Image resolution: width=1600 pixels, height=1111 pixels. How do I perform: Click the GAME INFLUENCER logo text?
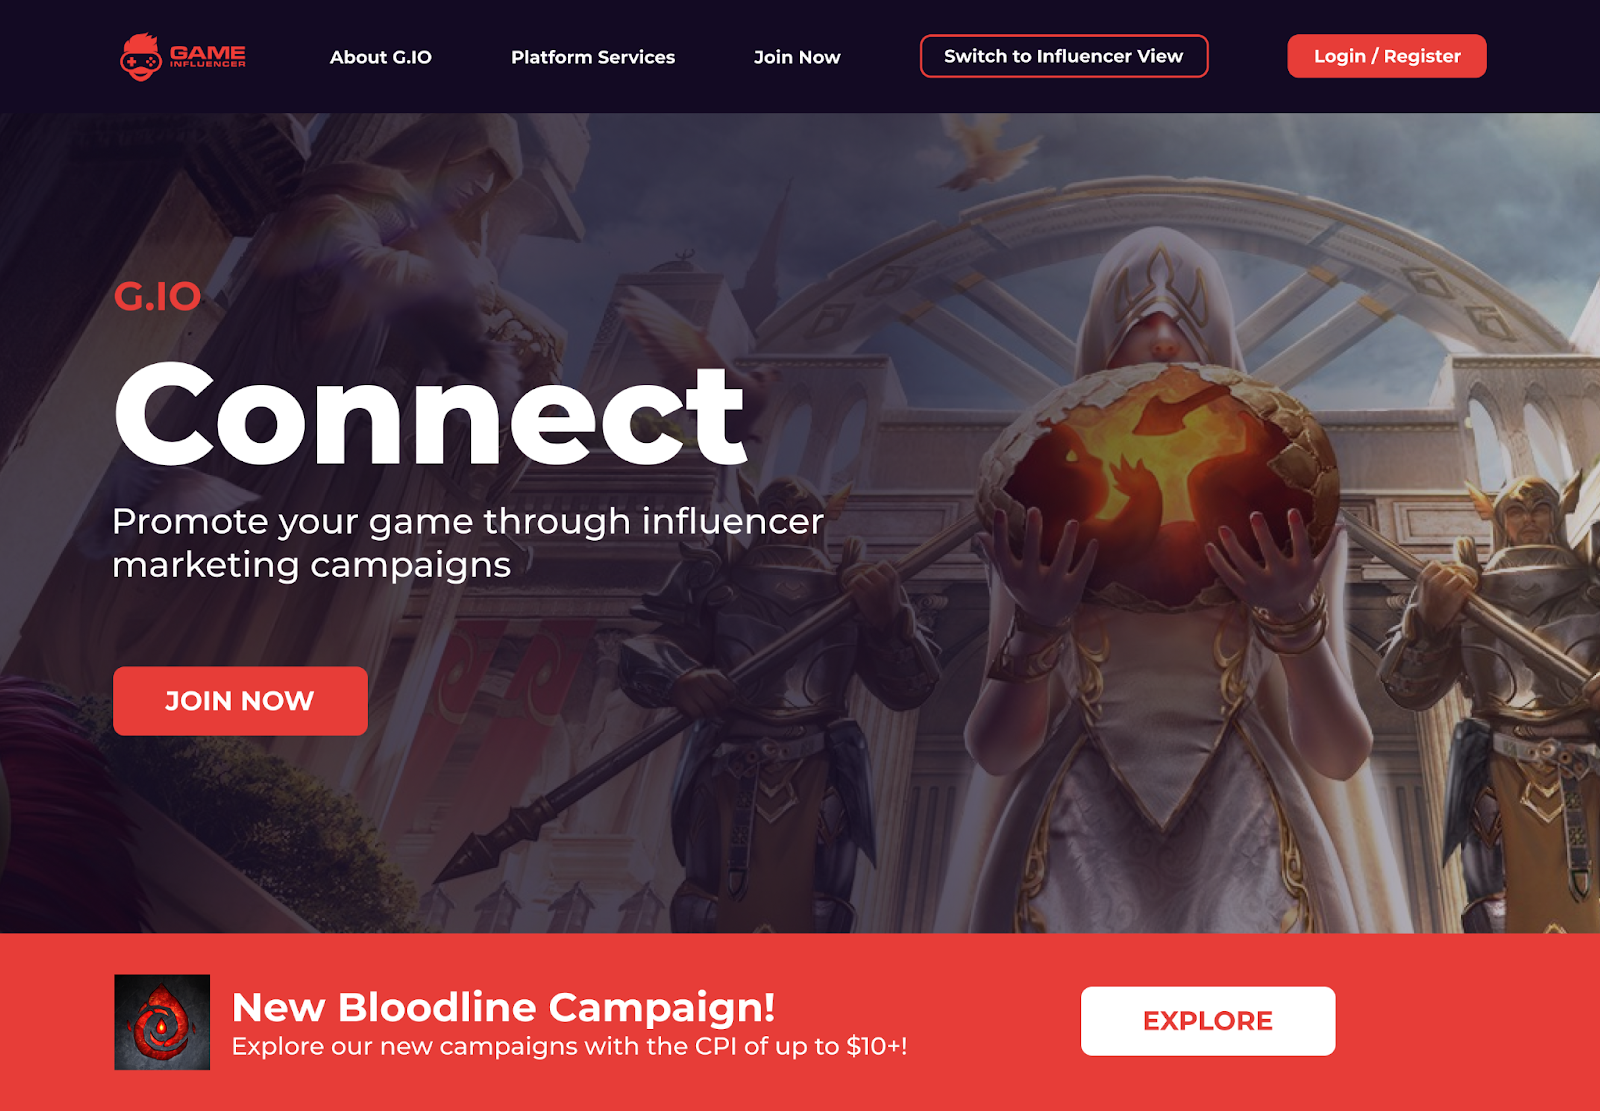point(208,56)
